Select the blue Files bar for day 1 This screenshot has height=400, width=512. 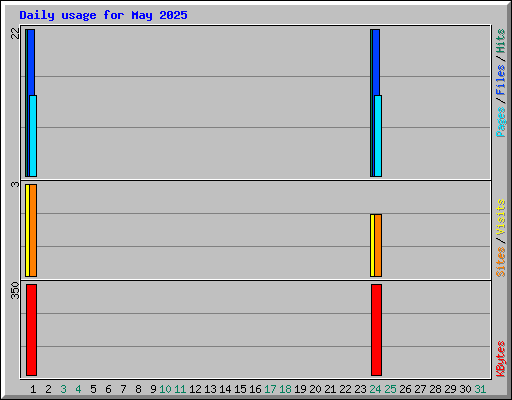(x=31, y=62)
